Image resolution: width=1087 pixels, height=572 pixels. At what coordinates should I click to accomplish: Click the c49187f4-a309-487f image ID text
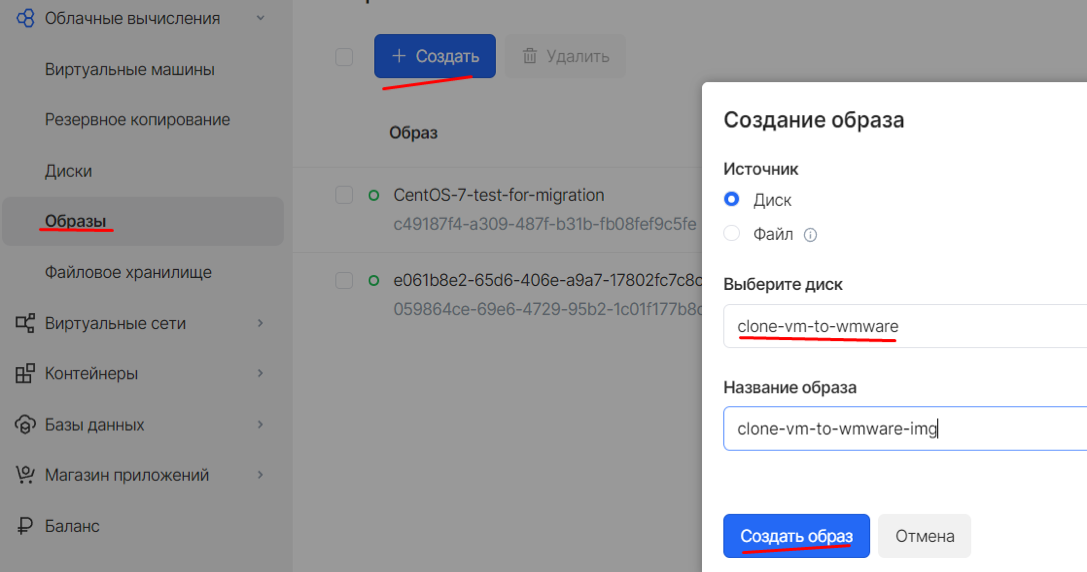click(x=545, y=225)
